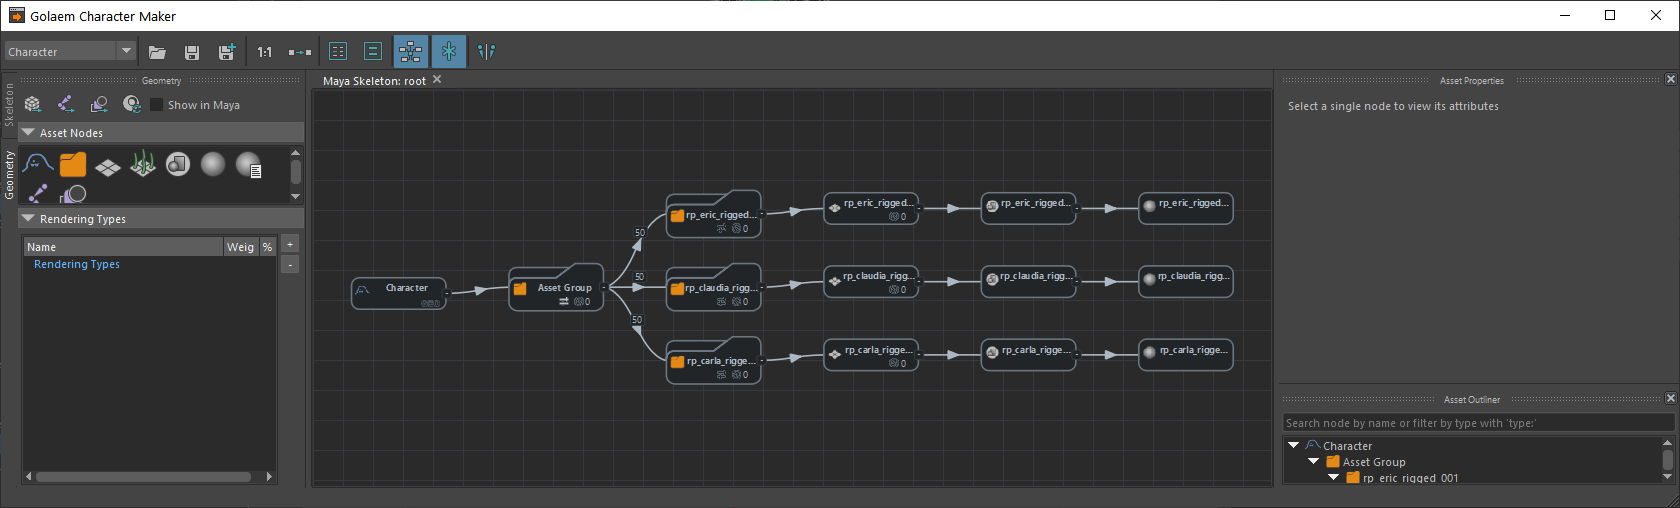Collapse the Rendering Types section
The width and height of the screenshot is (1680, 508).
[28, 218]
